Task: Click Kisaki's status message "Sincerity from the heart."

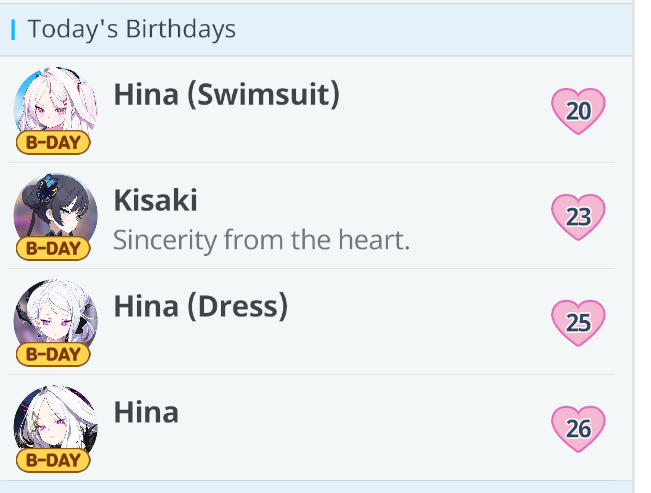Action: point(262,240)
